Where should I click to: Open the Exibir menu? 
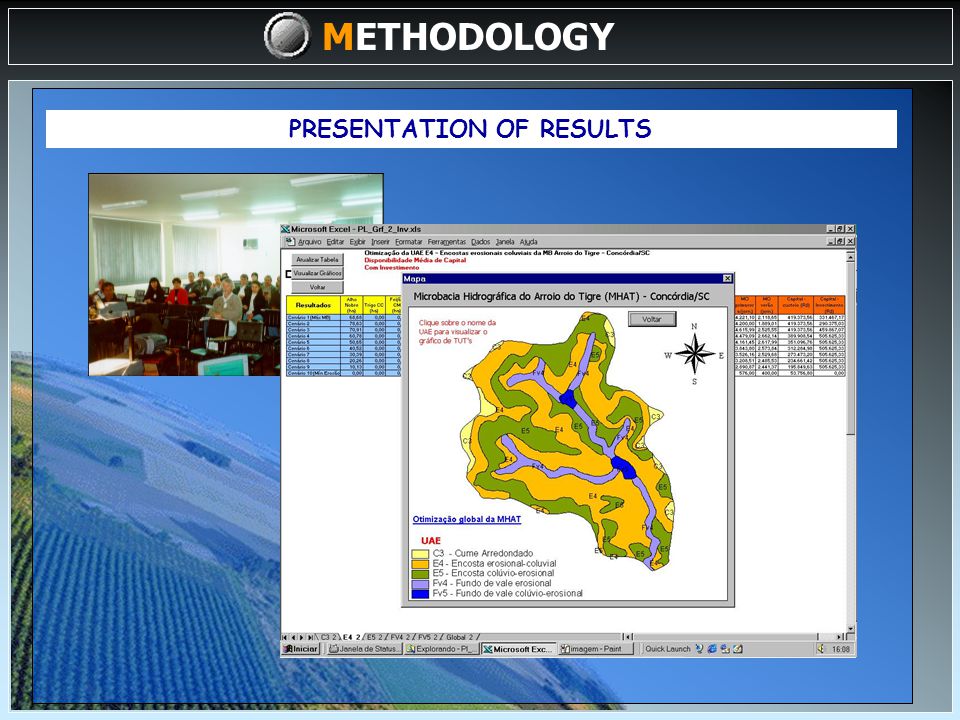358,242
